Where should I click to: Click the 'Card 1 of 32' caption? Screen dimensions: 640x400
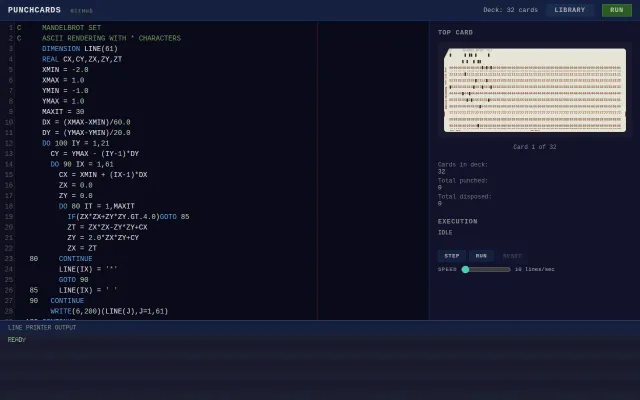pos(535,147)
